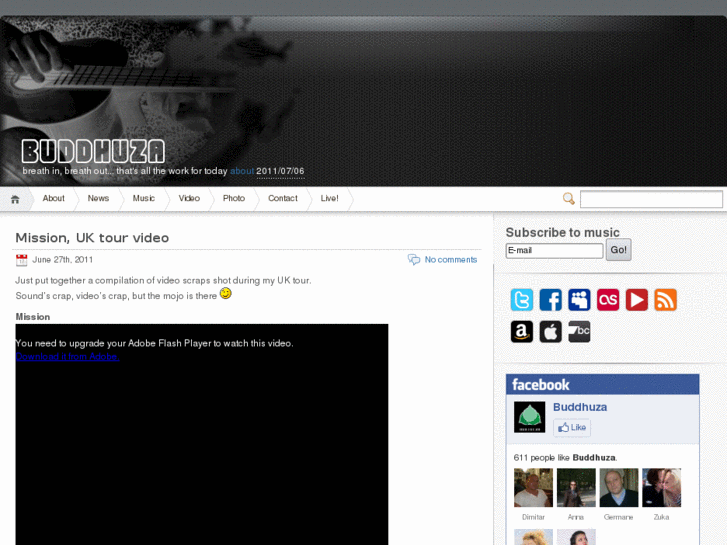Click the facebook widget header logo

pyautogui.click(x=541, y=385)
